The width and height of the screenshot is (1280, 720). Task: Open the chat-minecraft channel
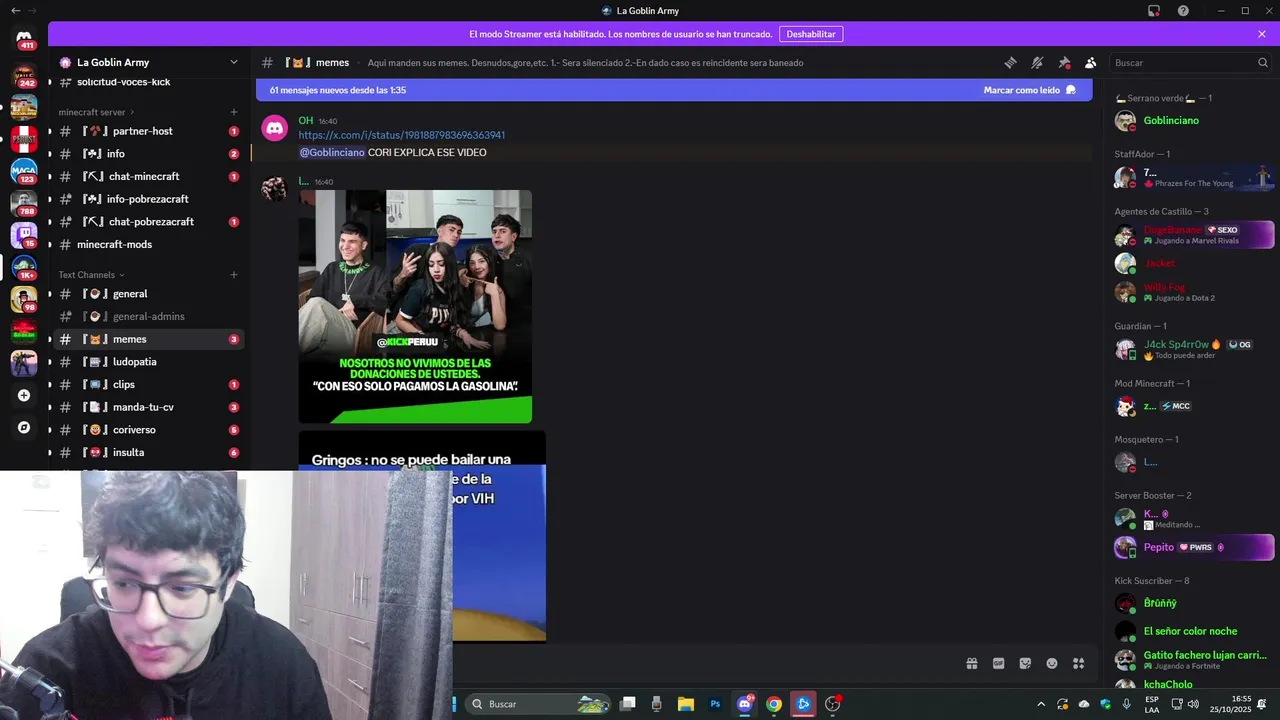pos(148,177)
